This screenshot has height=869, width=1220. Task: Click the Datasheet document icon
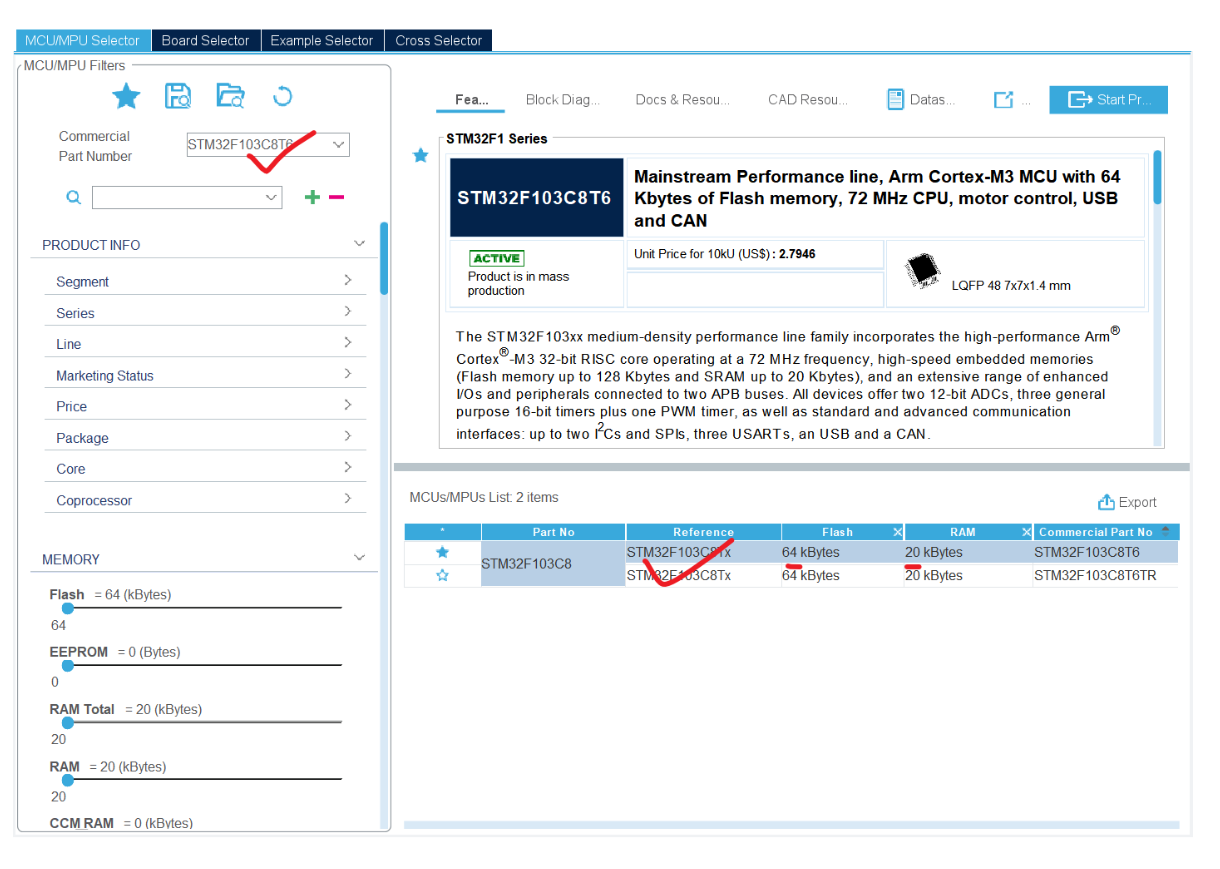[x=896, y=99]
